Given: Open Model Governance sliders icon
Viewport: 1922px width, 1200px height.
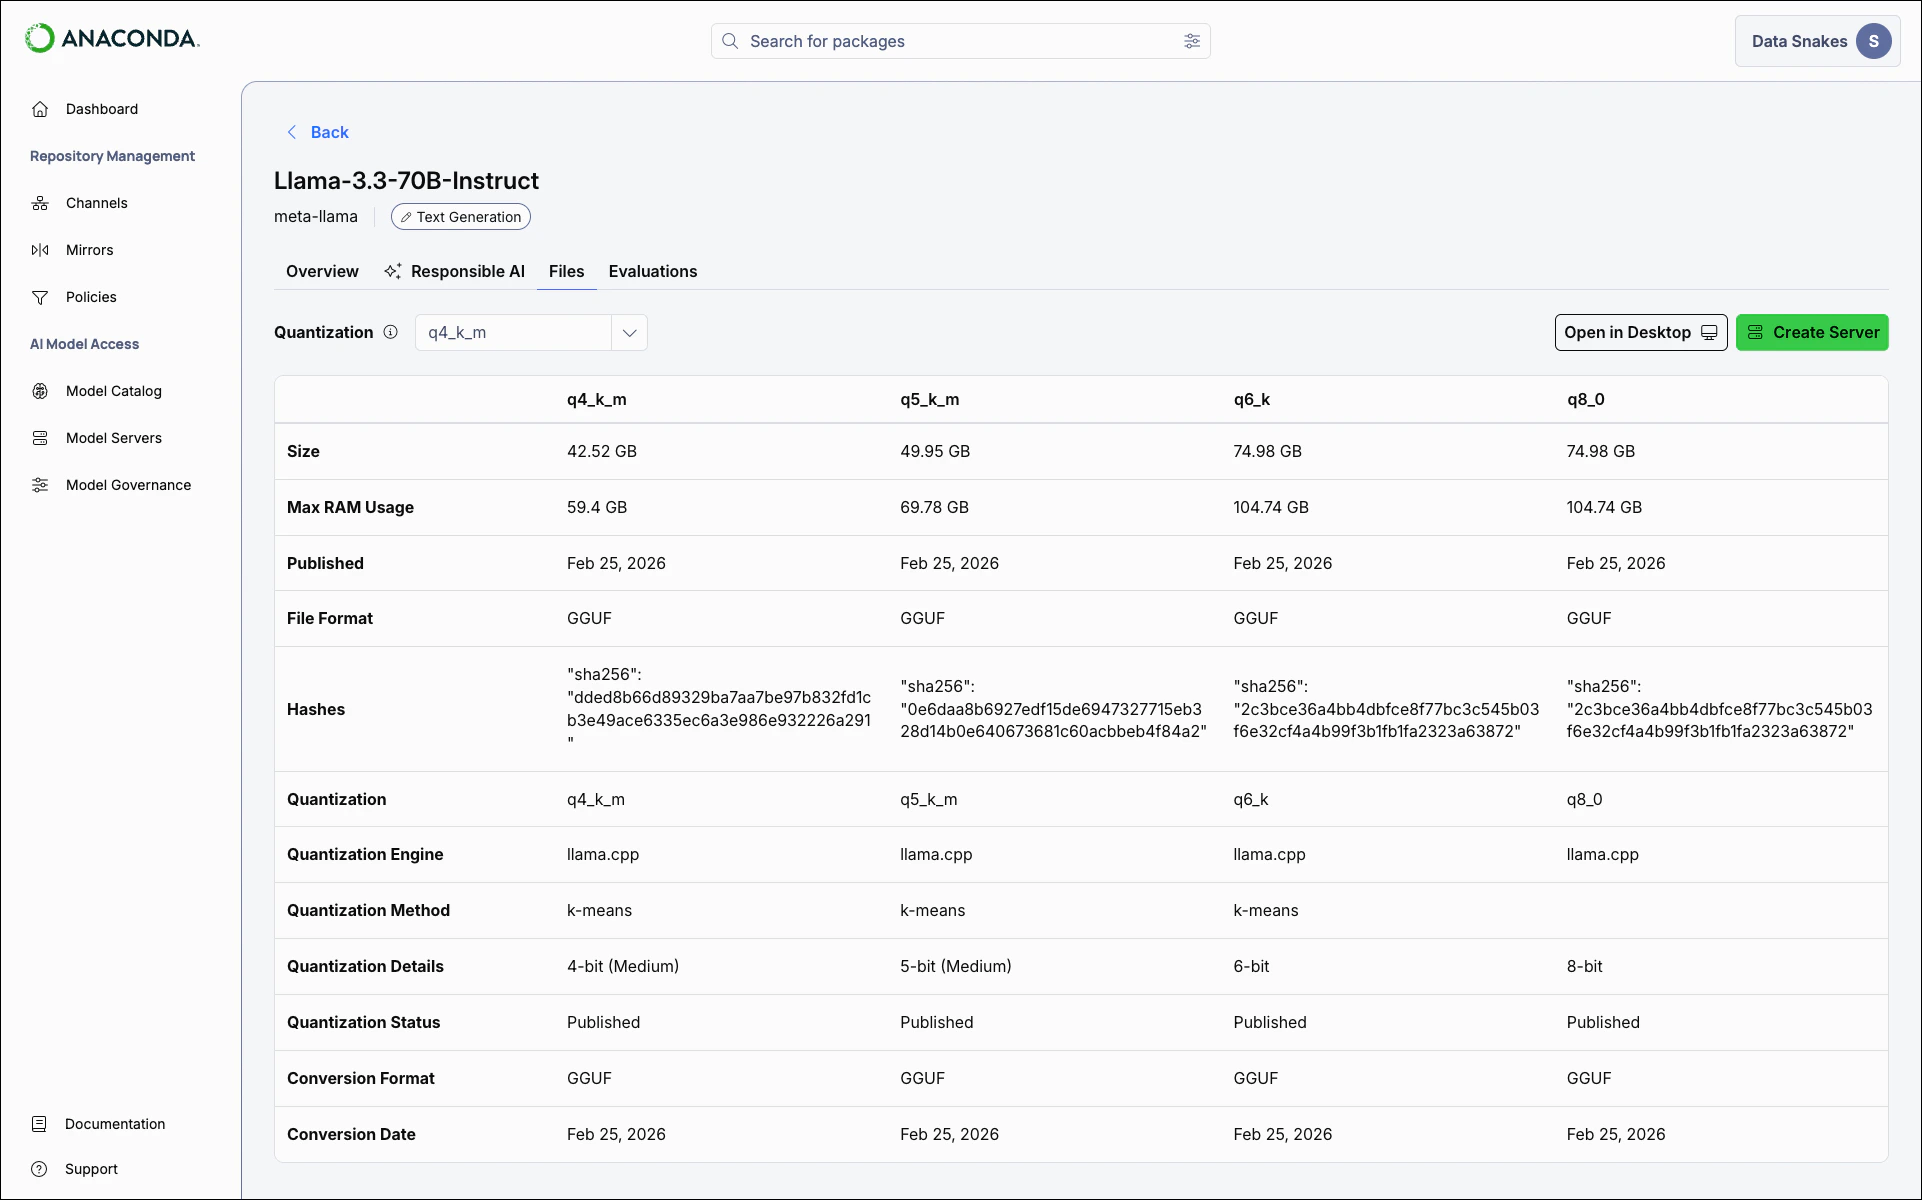Looking at the screenshot, I should pos(40,485).
